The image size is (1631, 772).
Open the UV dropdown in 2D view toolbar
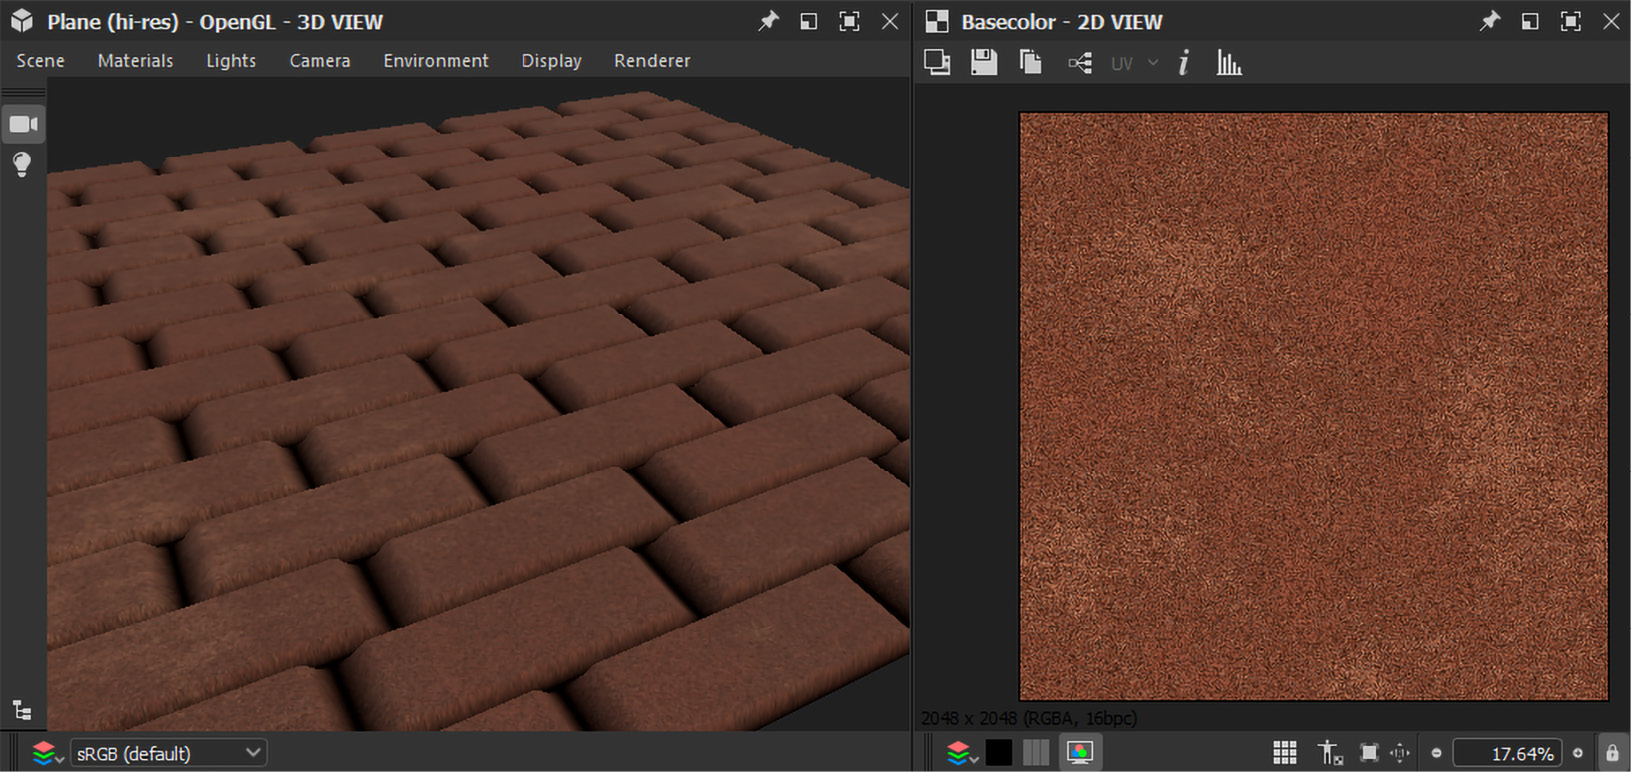click(1134, 64)
